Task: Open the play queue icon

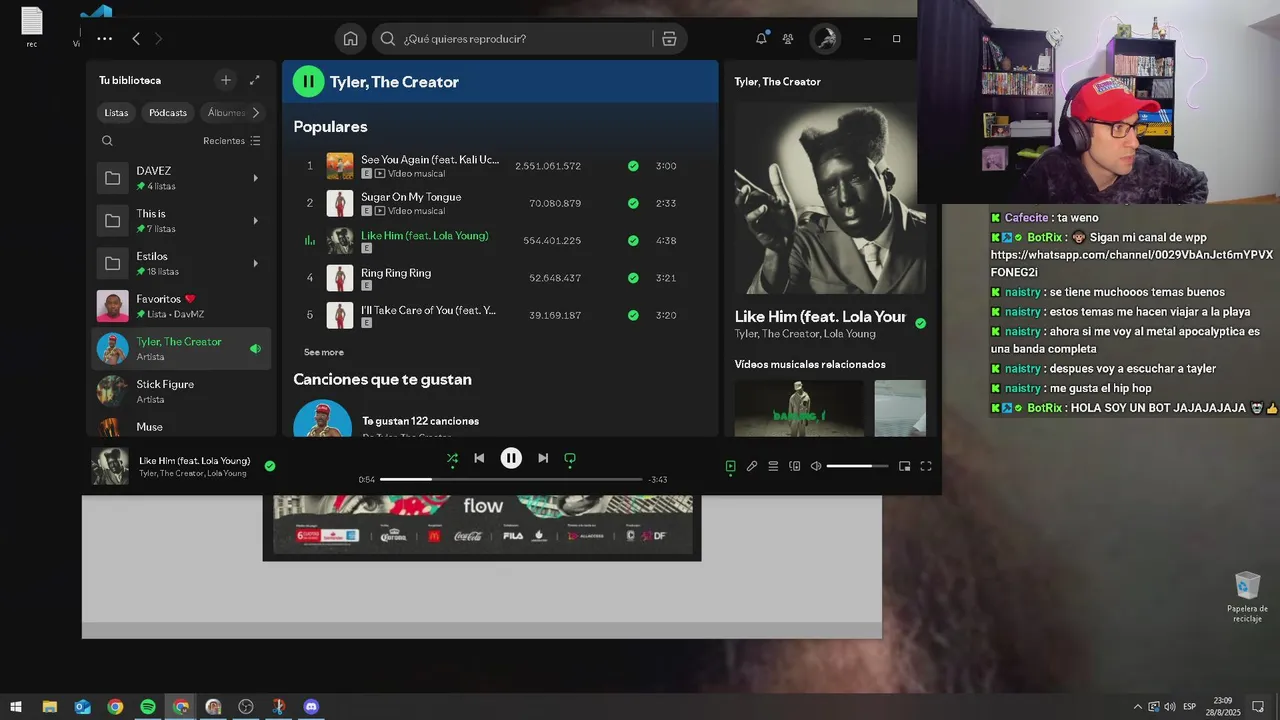Action: 773,466
